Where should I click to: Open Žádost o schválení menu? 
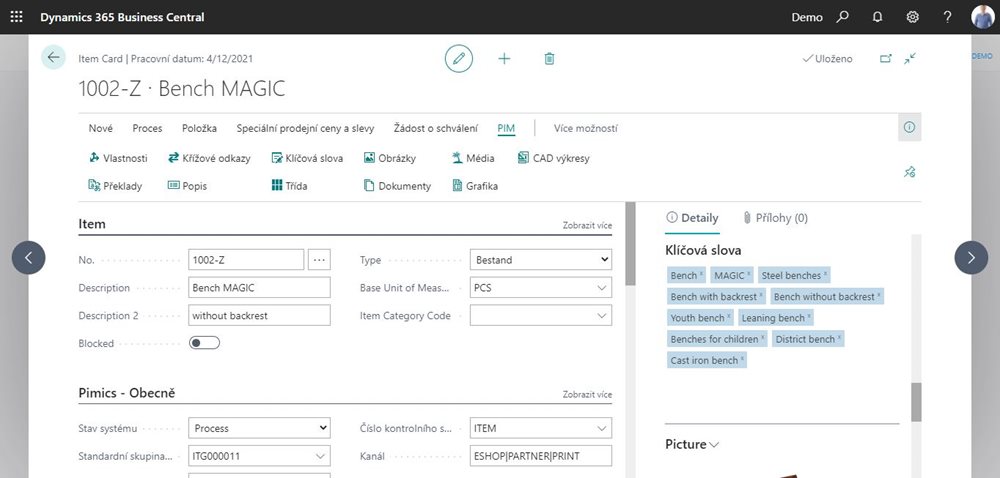click(x=436, y=128)
